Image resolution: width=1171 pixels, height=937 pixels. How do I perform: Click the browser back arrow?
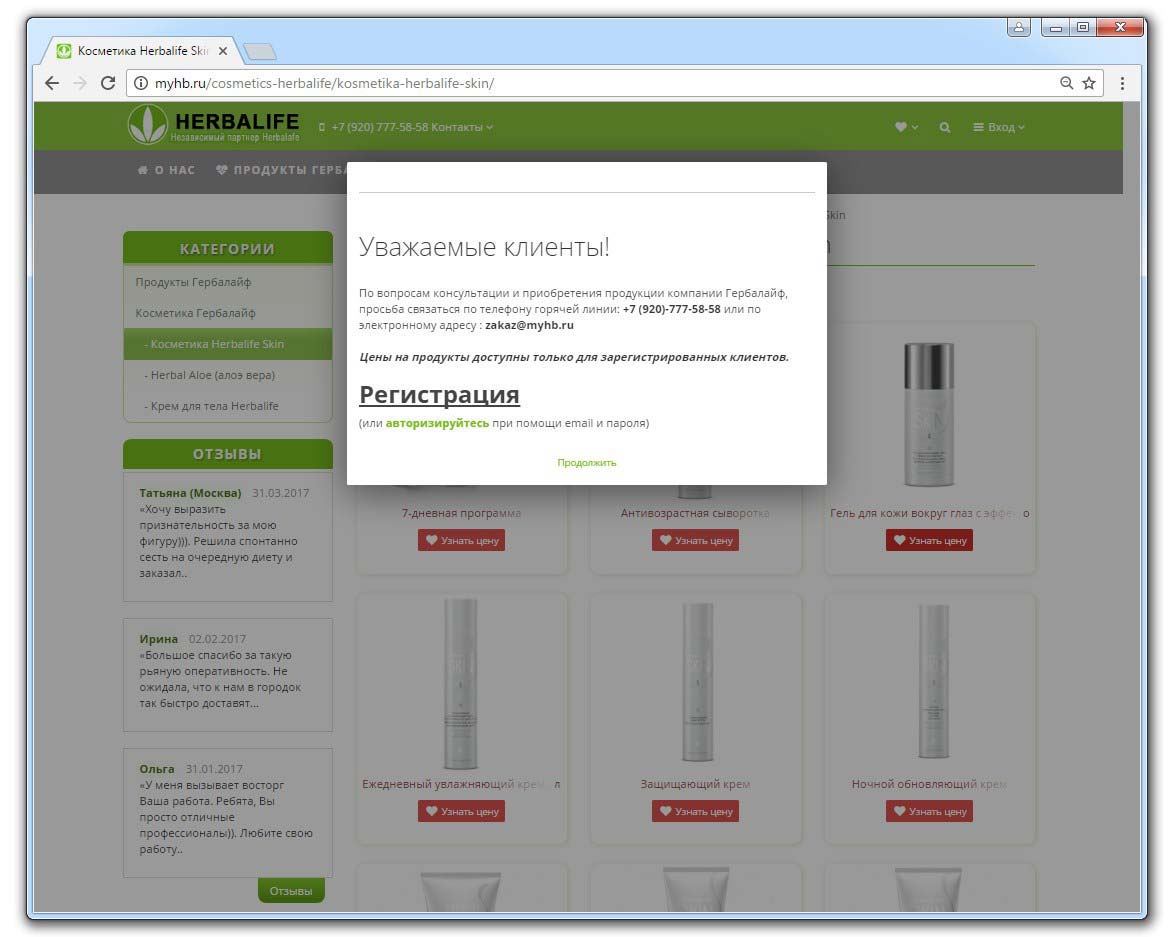(x=52, y=83)
